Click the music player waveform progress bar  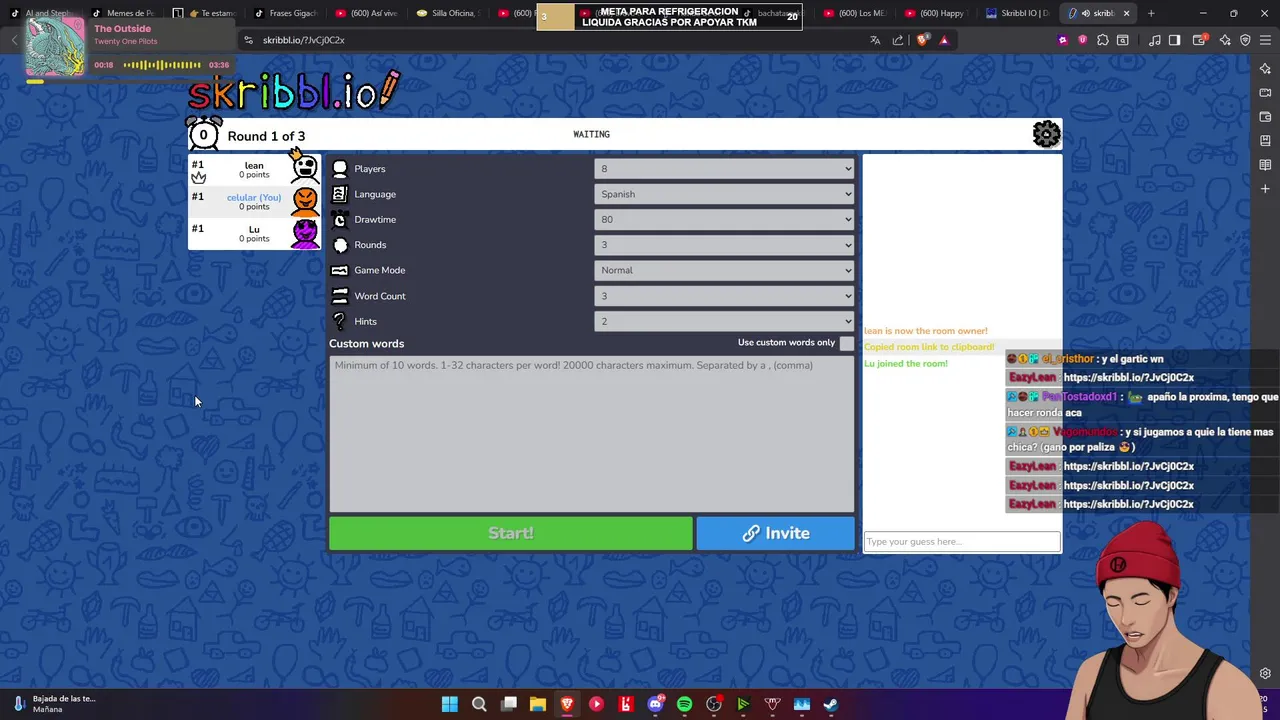point(162,65)
